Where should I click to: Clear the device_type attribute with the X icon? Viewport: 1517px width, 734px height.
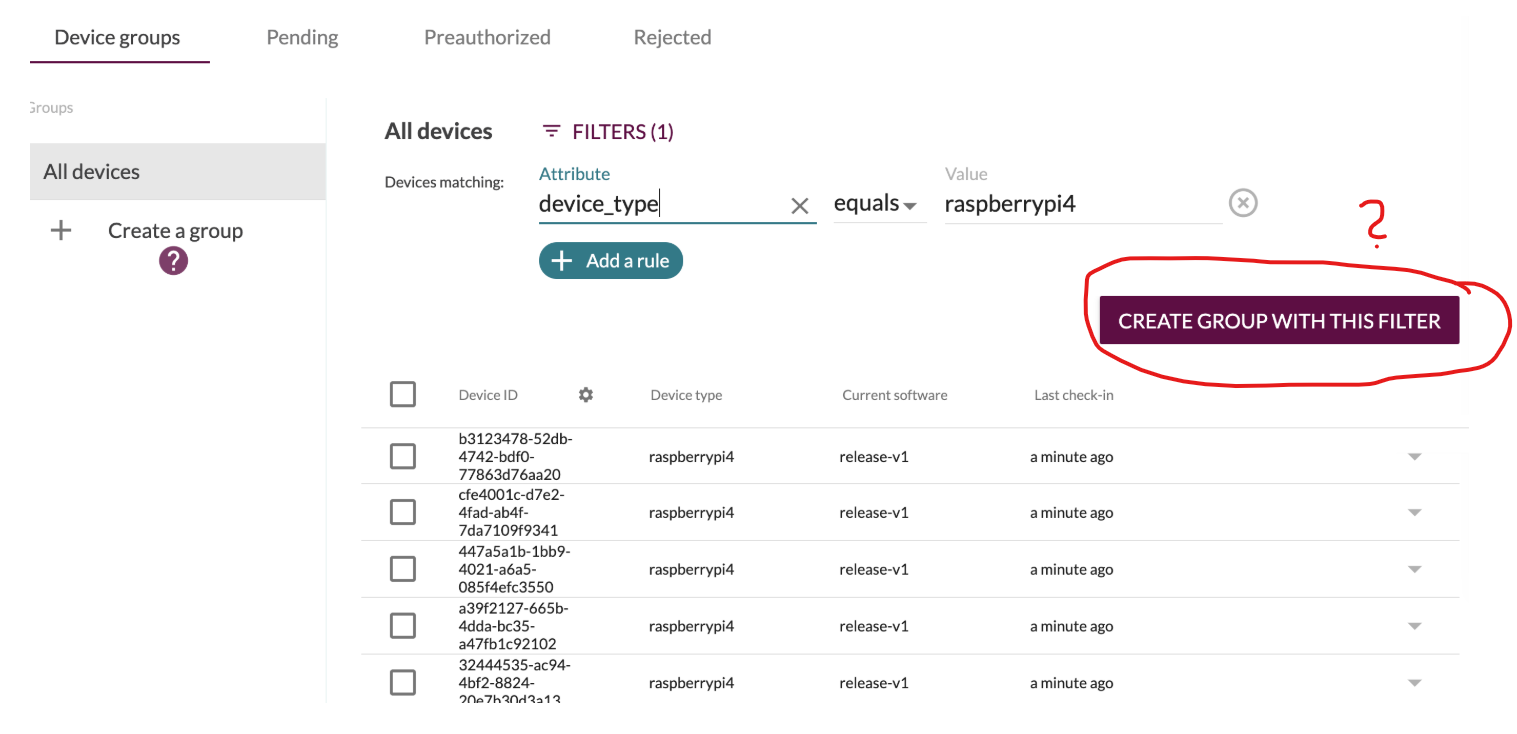[x=800, y=206]
